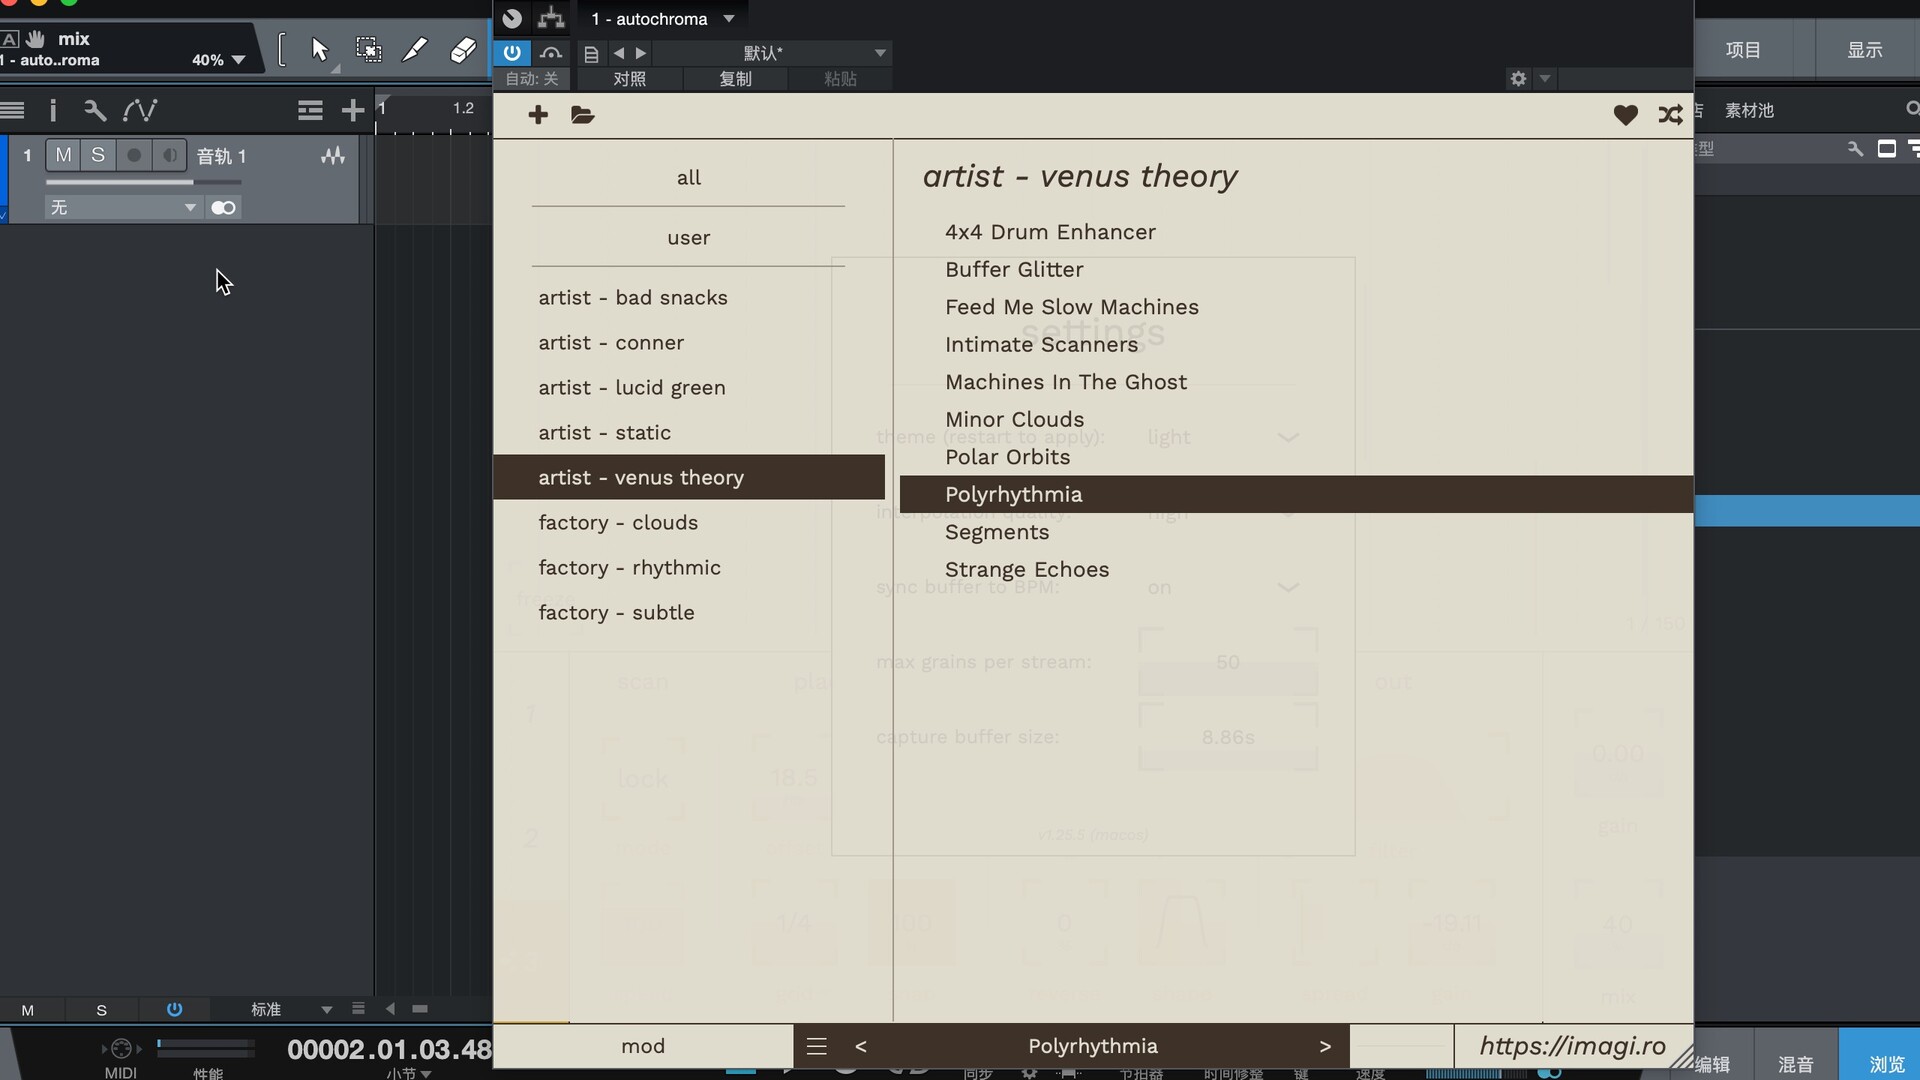
Task: Open the wrench options icon in track header
Action: click(x=95, y=110)
